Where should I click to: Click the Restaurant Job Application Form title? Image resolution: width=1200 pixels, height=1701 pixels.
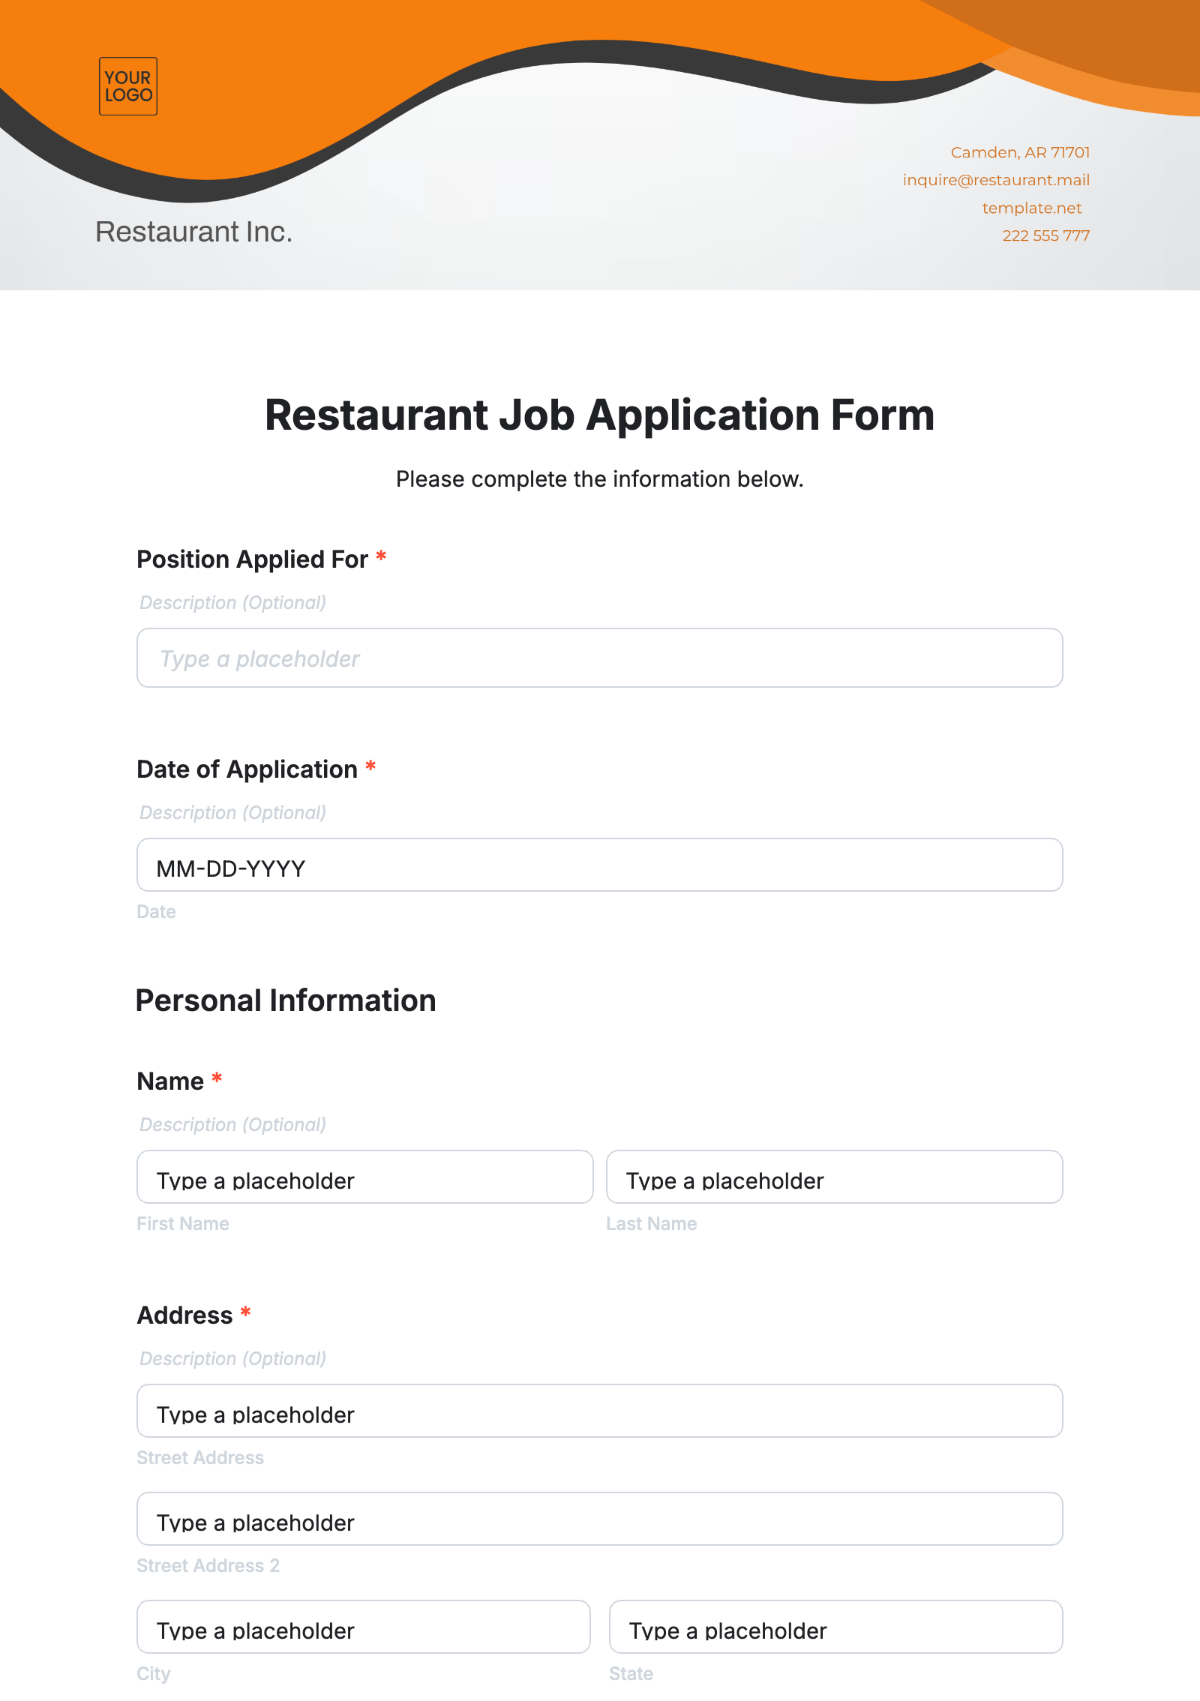(600, 415)
